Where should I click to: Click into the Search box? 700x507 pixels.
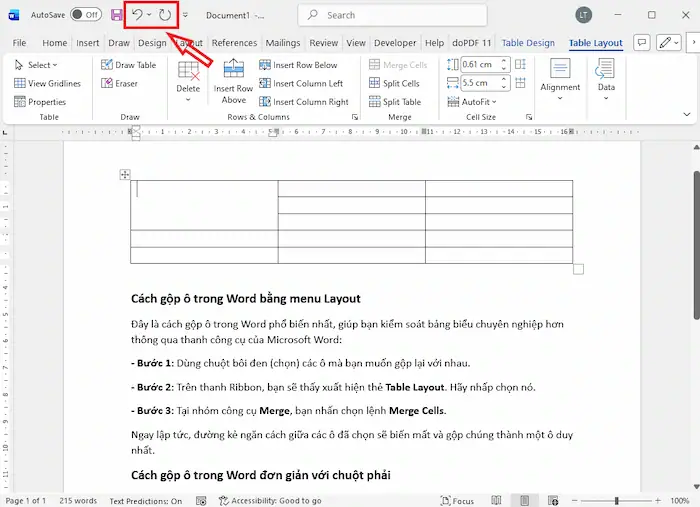(x=392, y=15)
